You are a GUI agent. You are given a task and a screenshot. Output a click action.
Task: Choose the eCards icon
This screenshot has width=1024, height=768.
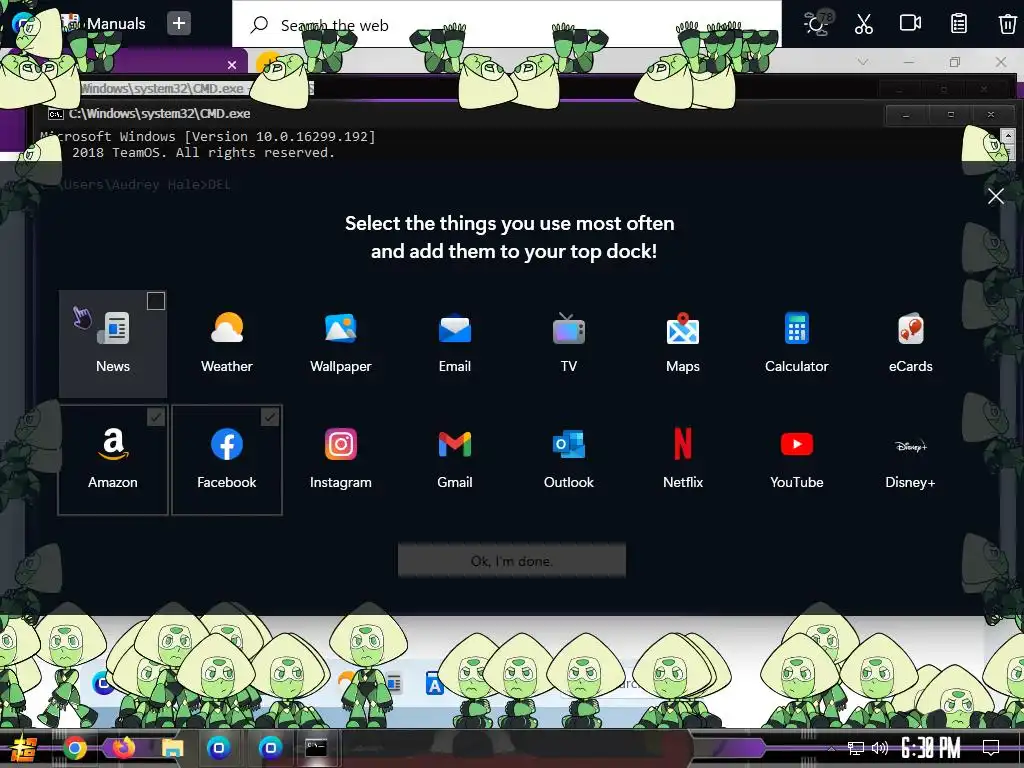[910, 328]
